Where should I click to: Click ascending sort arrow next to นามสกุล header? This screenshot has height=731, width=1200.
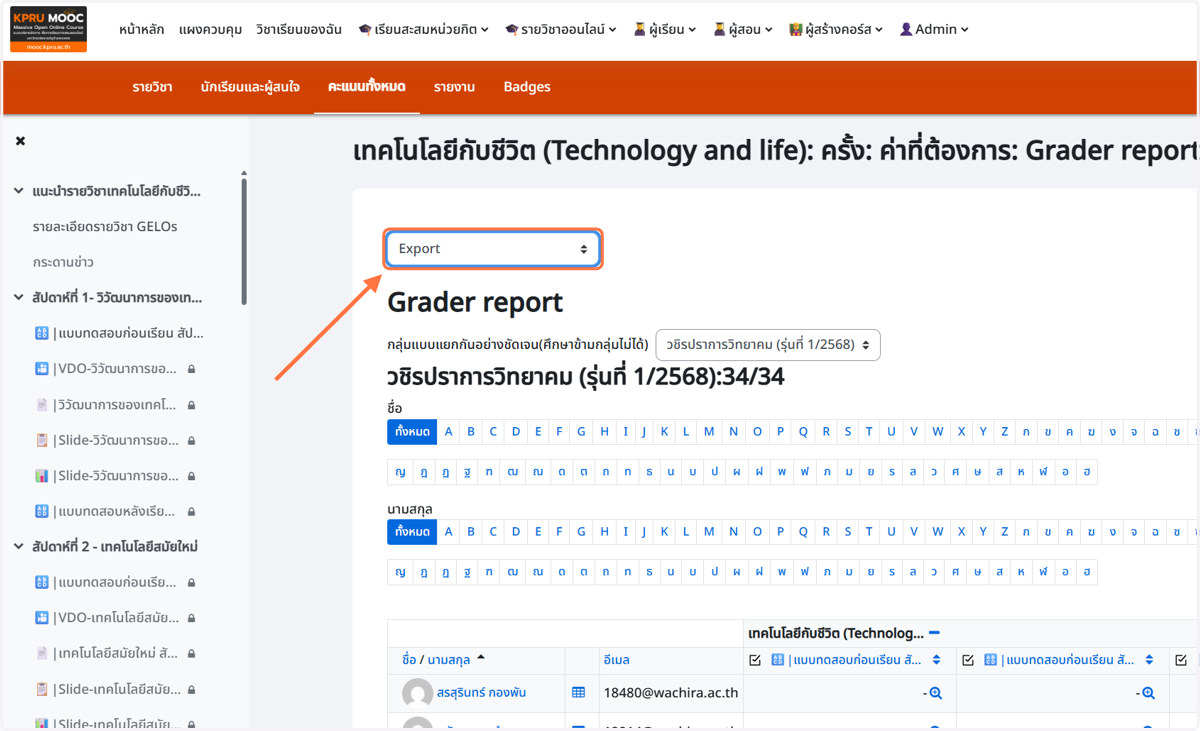tap(481, 658)
